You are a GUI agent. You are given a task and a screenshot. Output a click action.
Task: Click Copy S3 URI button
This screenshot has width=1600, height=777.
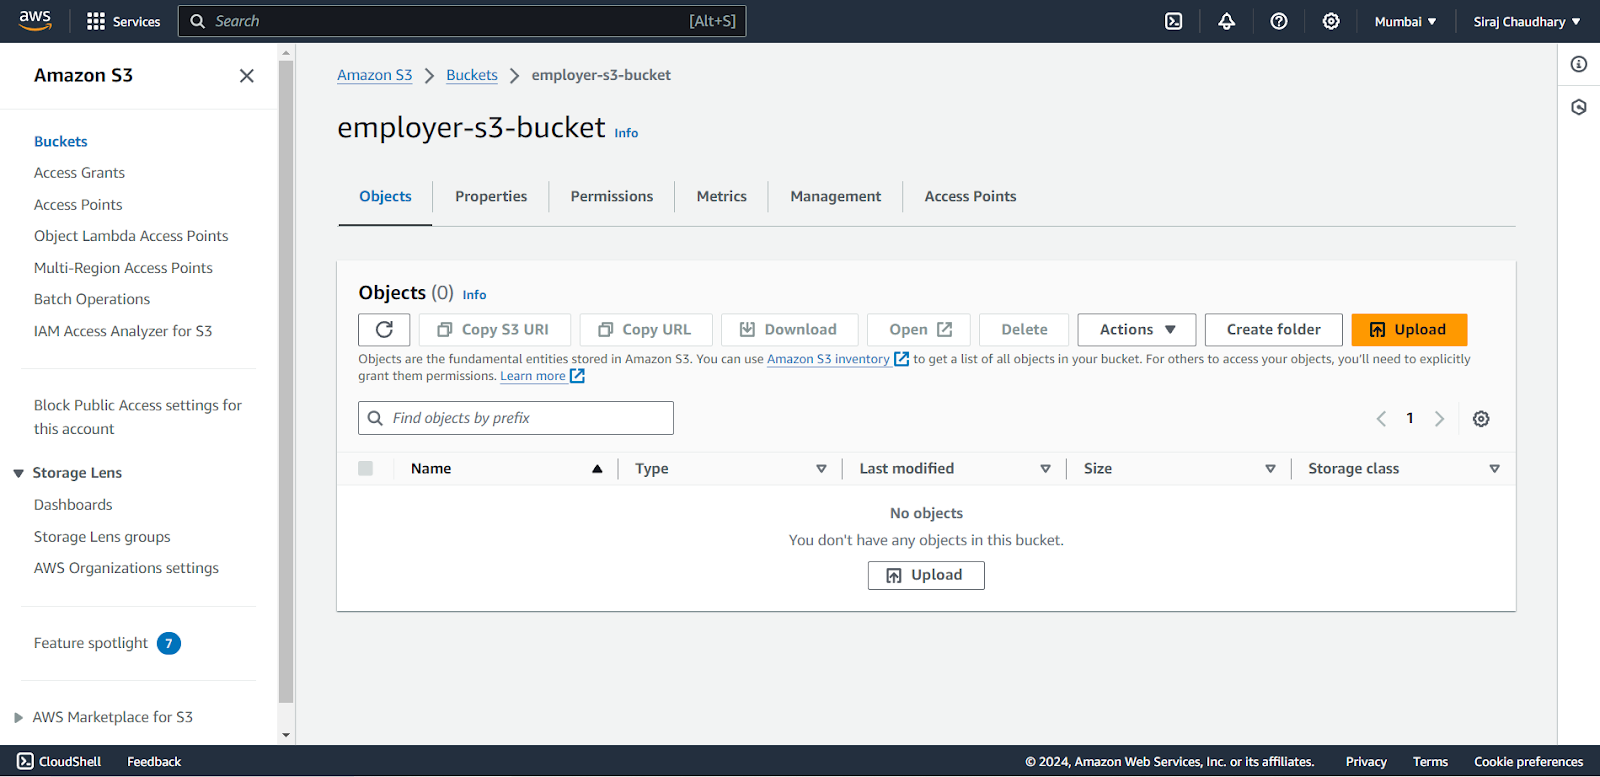coord(495,330)
